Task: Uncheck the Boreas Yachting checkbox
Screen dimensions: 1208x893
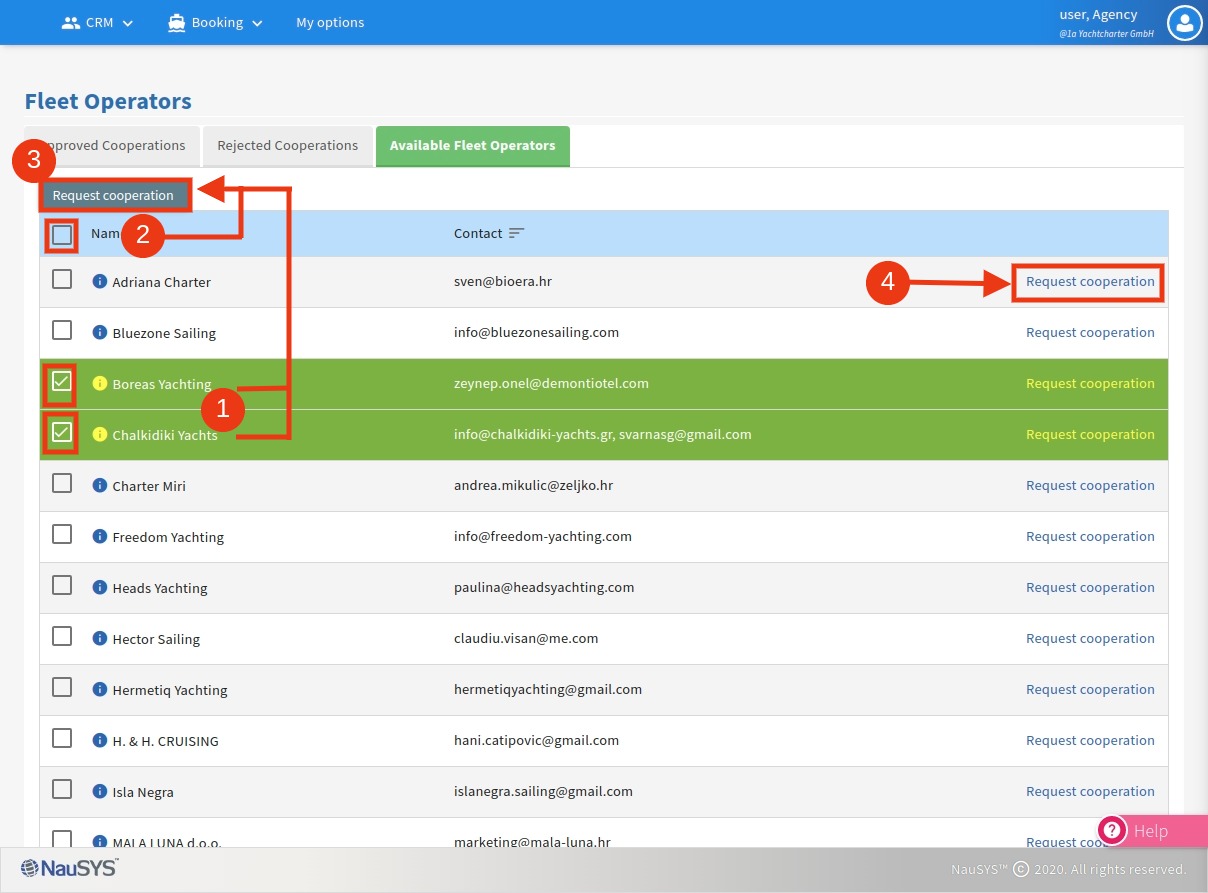Action: pos(62,381)
